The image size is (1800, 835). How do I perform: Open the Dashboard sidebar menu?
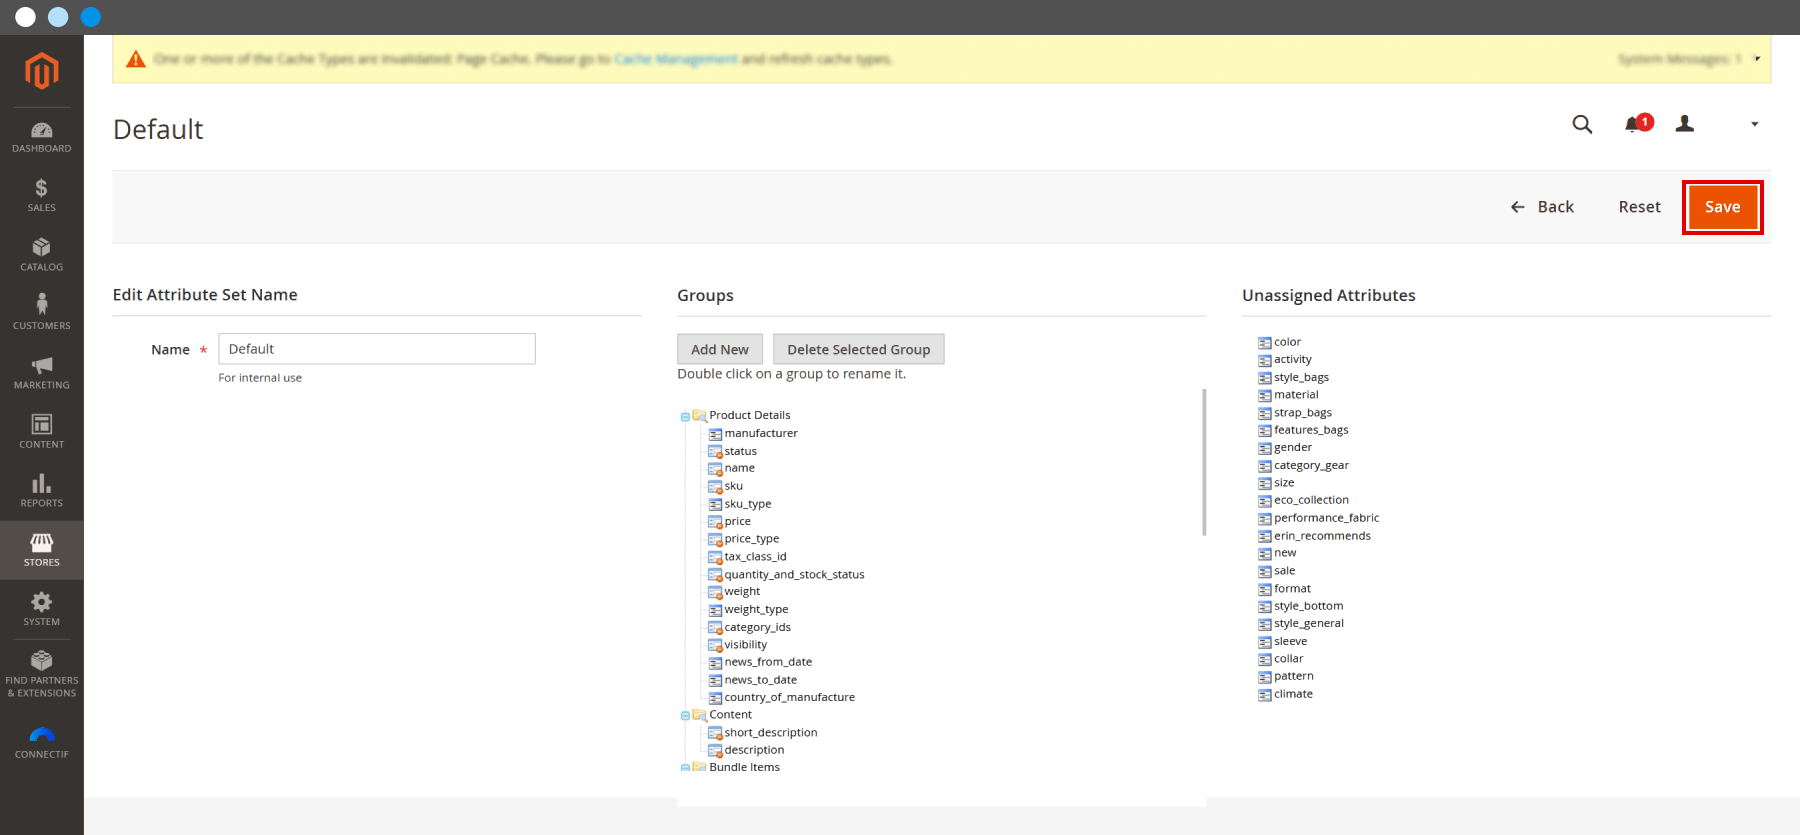(x=42, y=137)
